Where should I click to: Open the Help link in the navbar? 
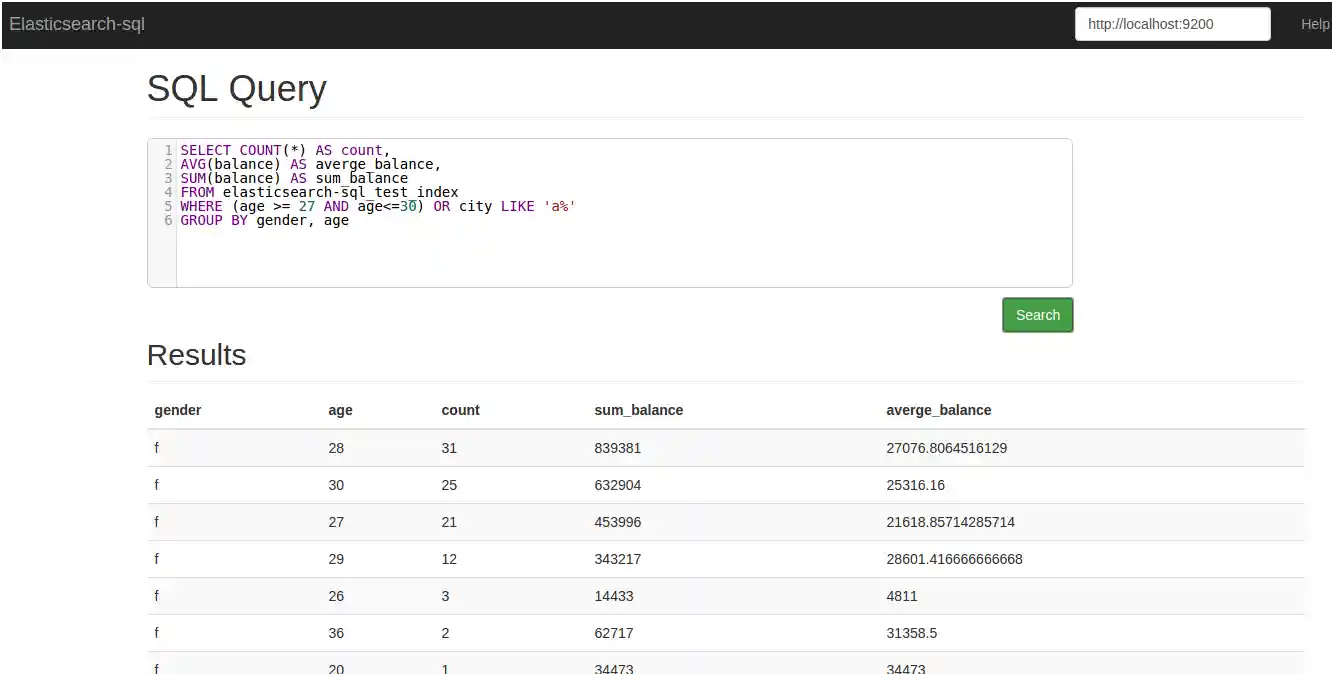1315,23
